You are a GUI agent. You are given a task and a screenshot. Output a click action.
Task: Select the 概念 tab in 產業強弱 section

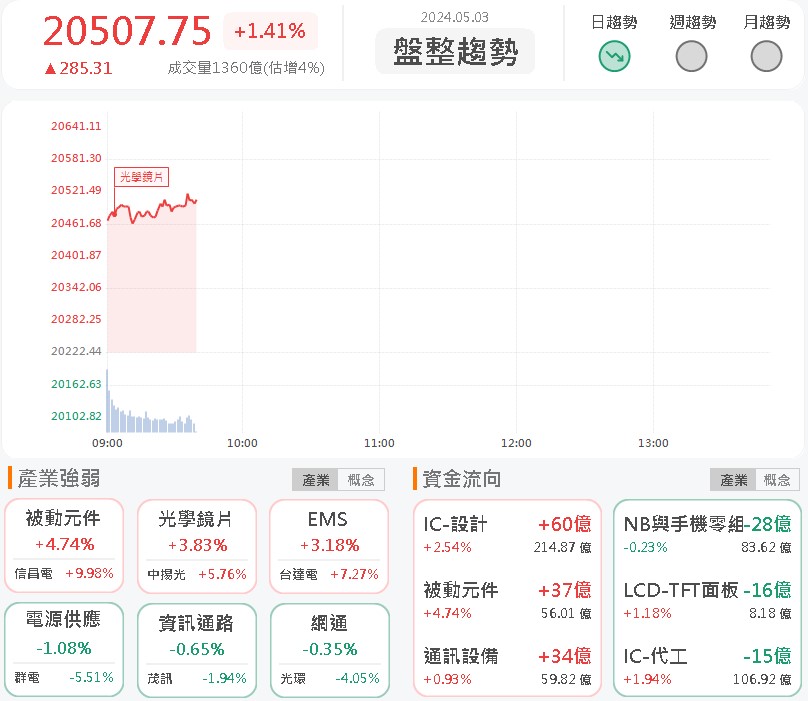pos(361,480)
